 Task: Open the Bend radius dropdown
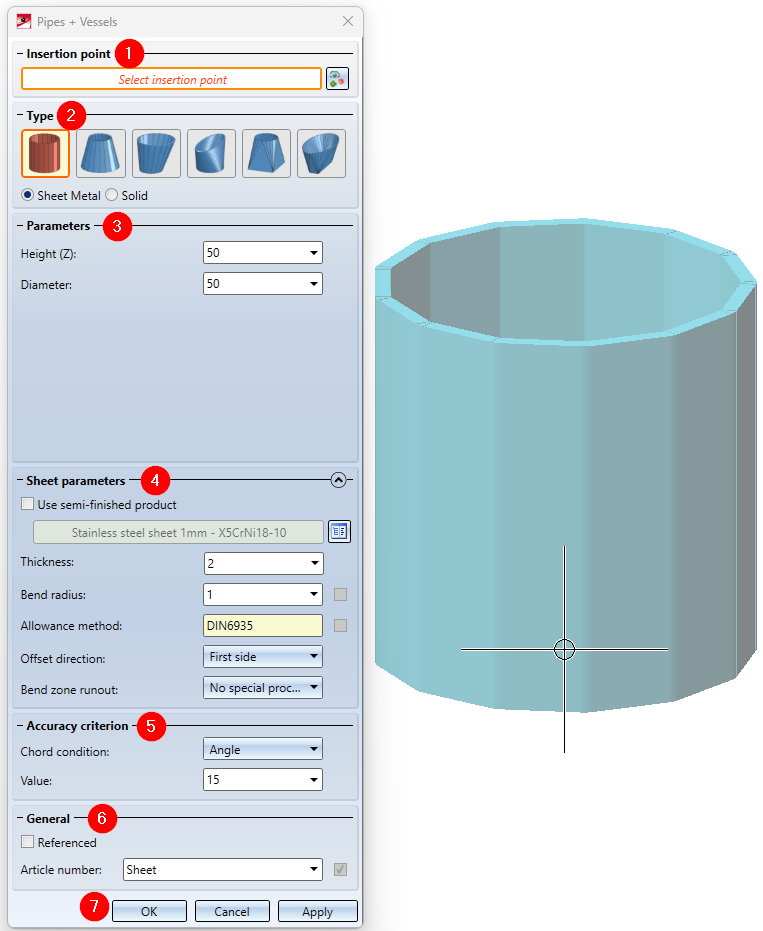(x=314, y=594)
